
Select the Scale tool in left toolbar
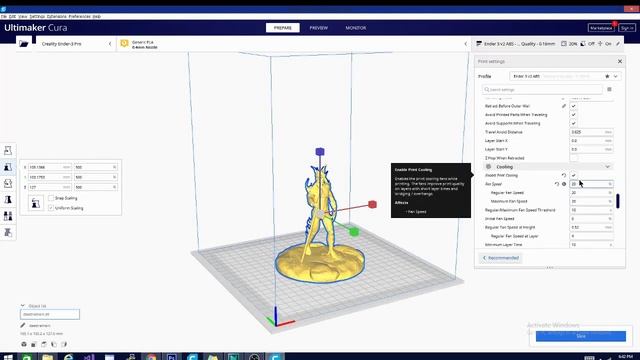coord(8,167)
